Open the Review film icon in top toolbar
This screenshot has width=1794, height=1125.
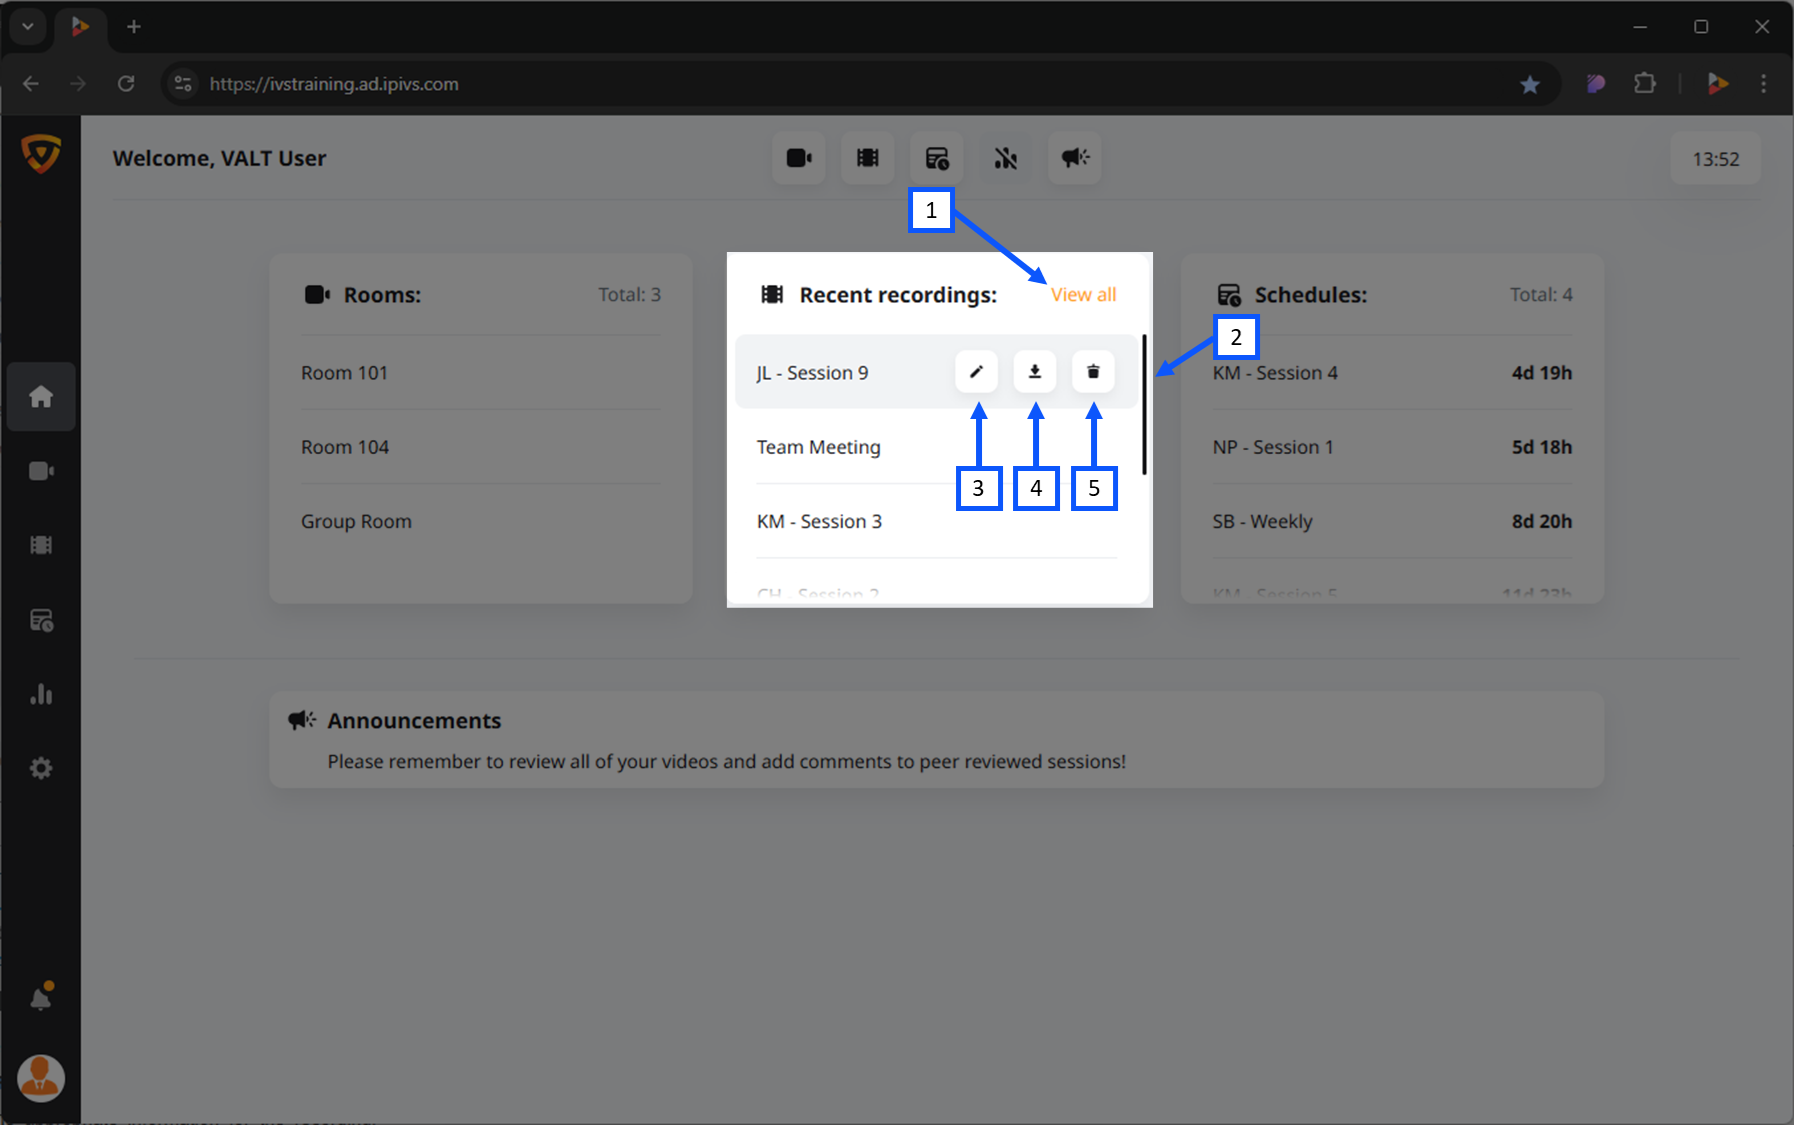[868, 158]
